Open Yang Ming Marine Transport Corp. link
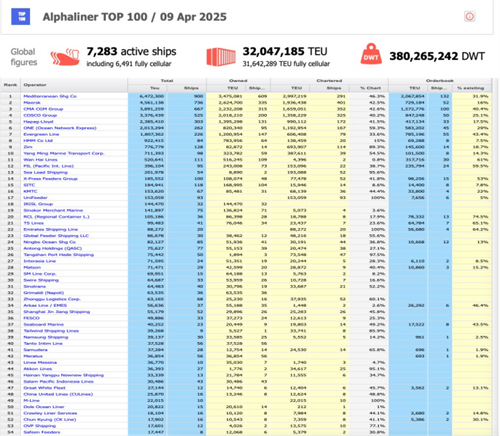Screen dimensions: 500x436 point(64,153)
